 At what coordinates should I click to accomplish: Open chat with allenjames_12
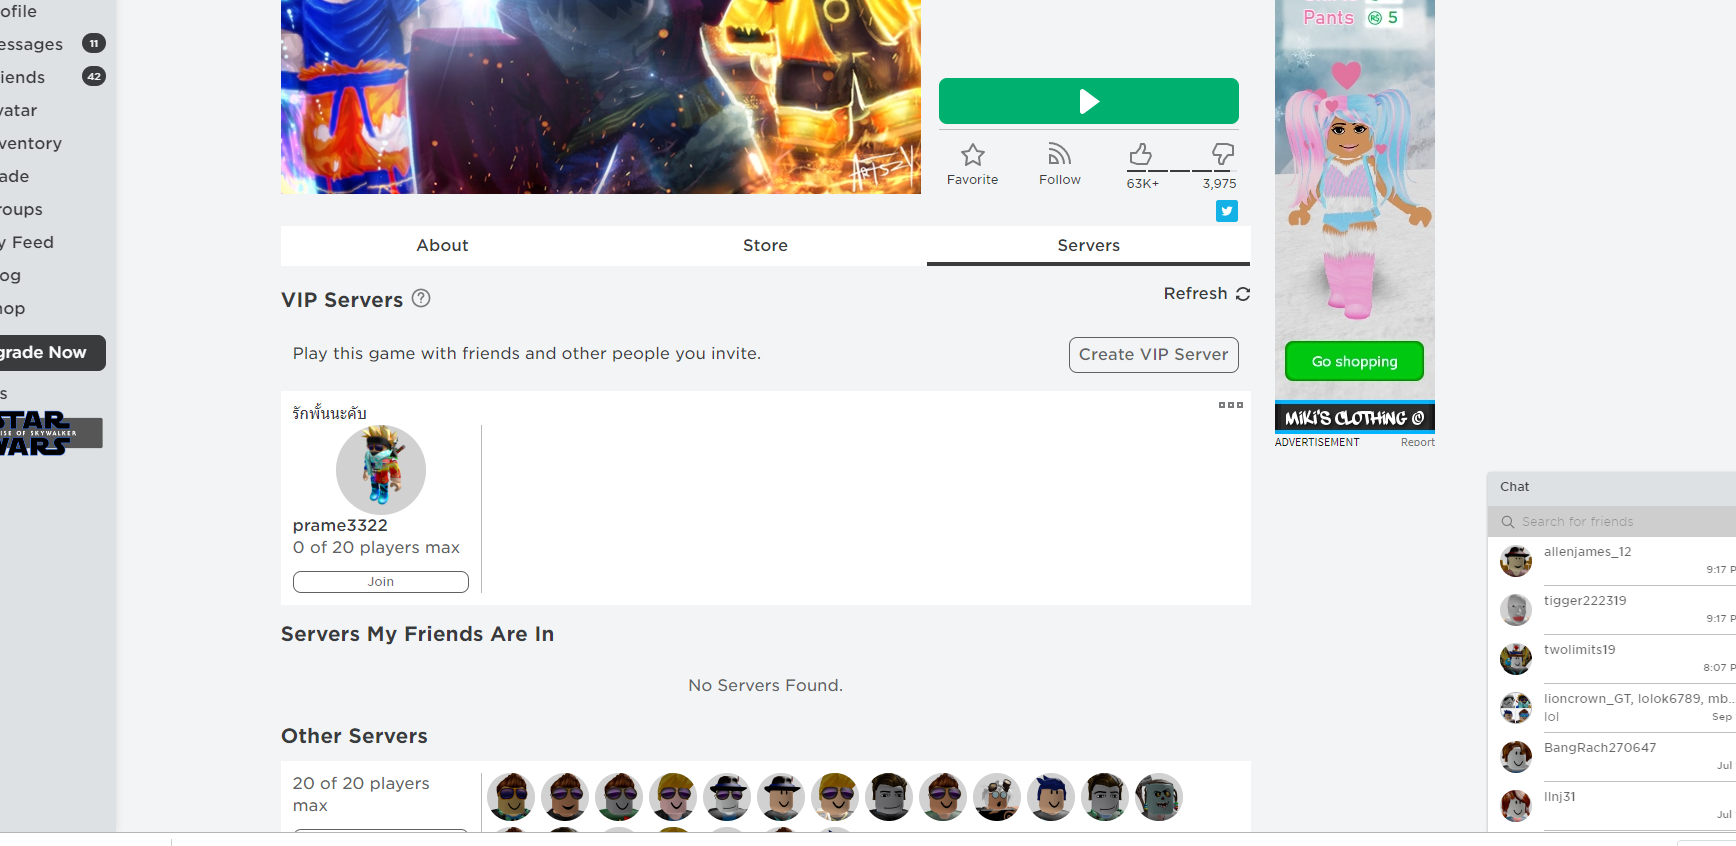click(1612, 561)
